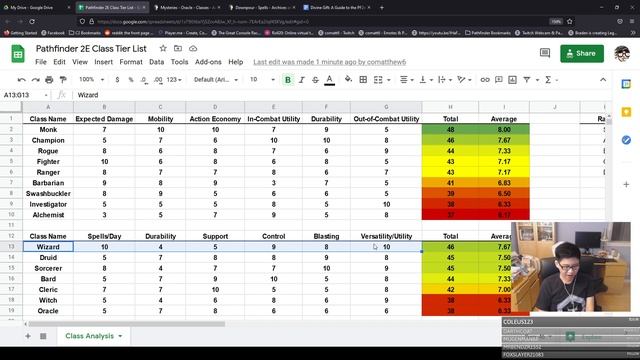Open the Add-ons menu
The image size is (640, 360).
click(208, 62)
